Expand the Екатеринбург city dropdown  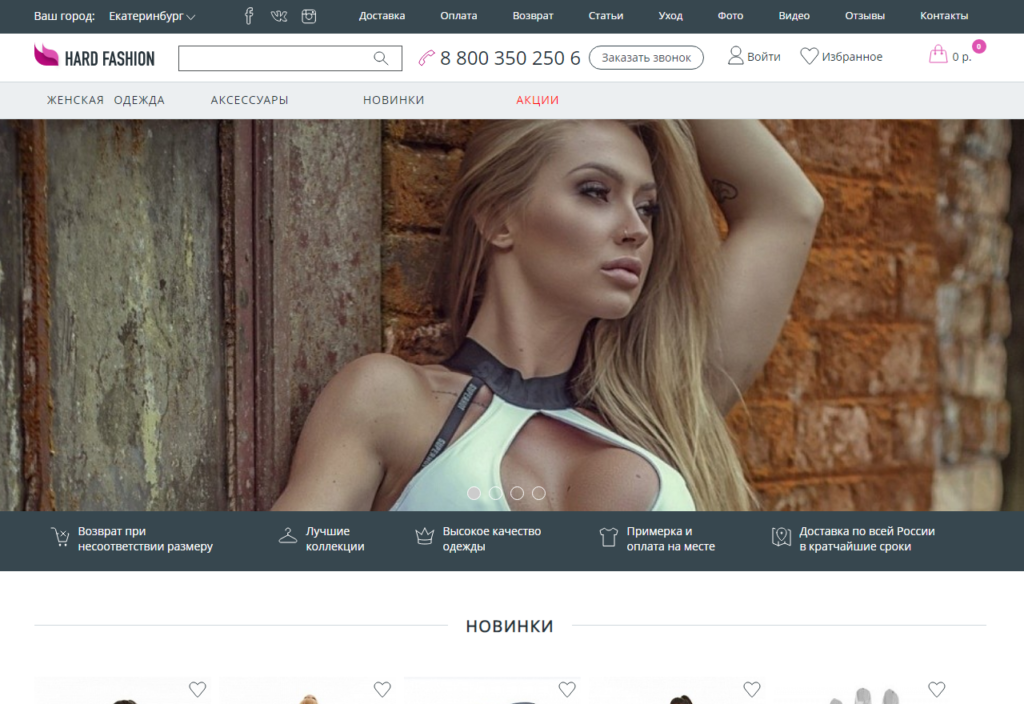(x=152, y=16)
